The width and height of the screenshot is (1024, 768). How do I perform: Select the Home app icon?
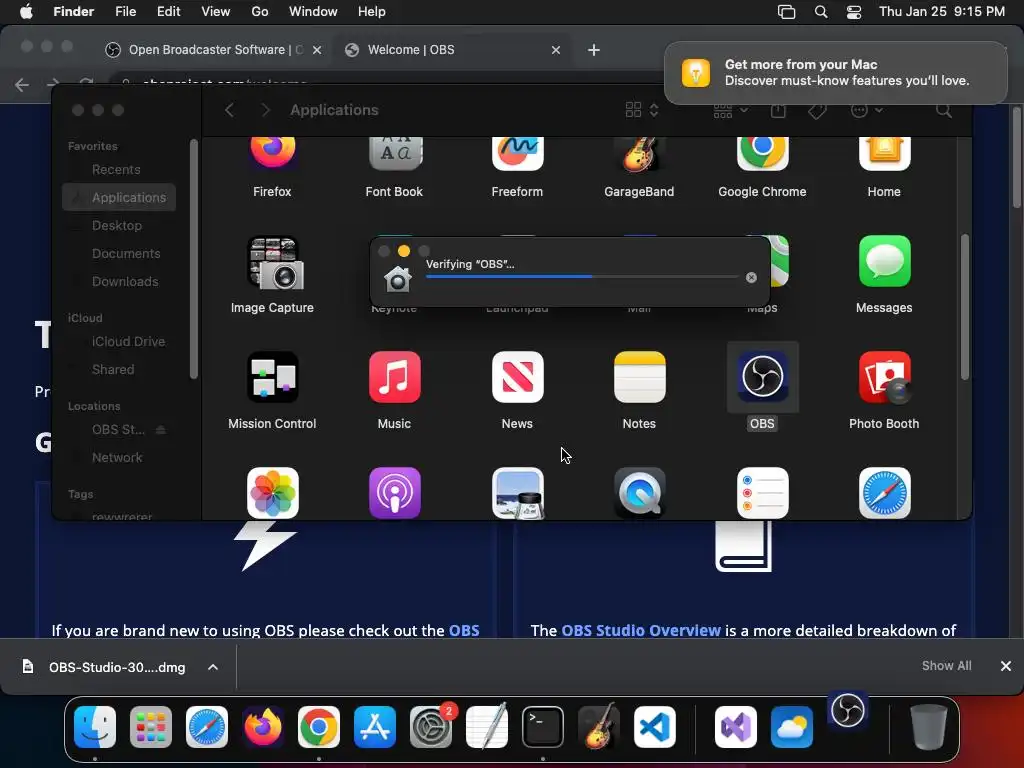884,154
